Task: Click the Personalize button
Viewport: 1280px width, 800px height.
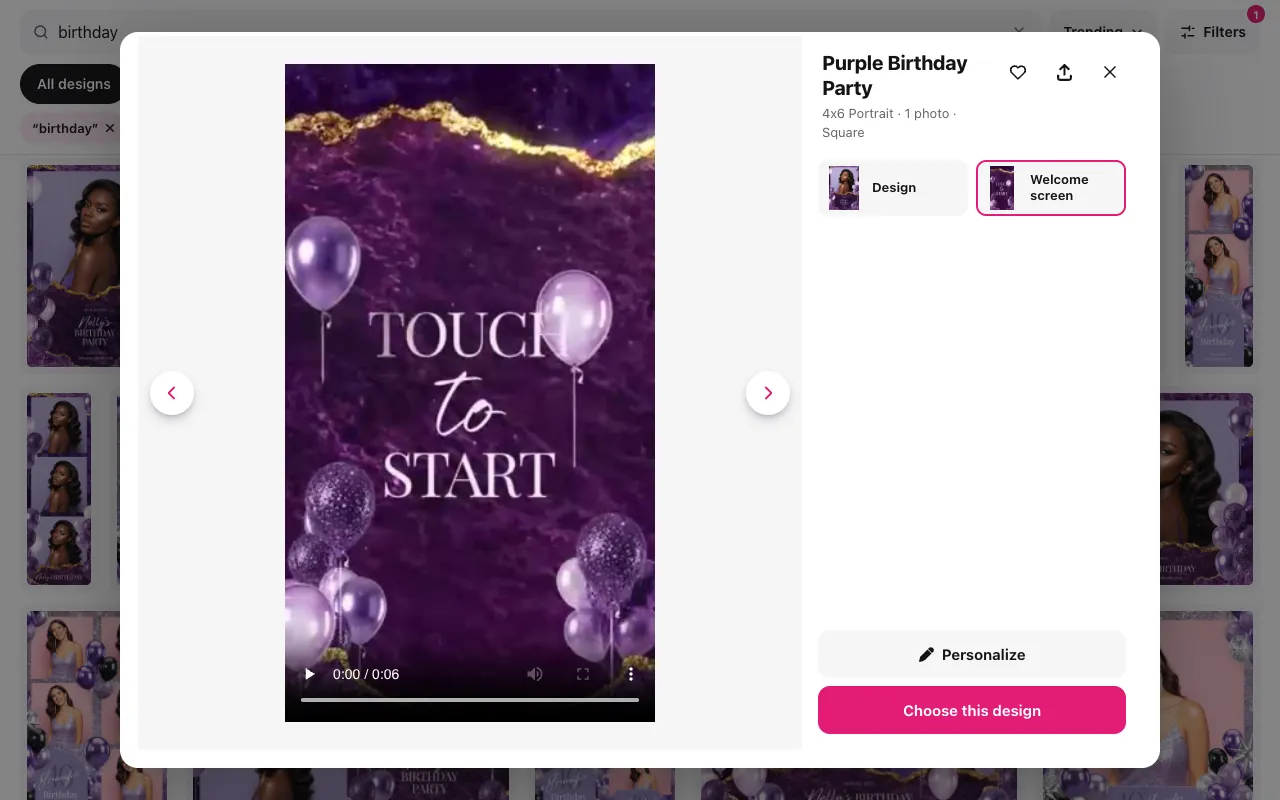Action: point(972,654)
